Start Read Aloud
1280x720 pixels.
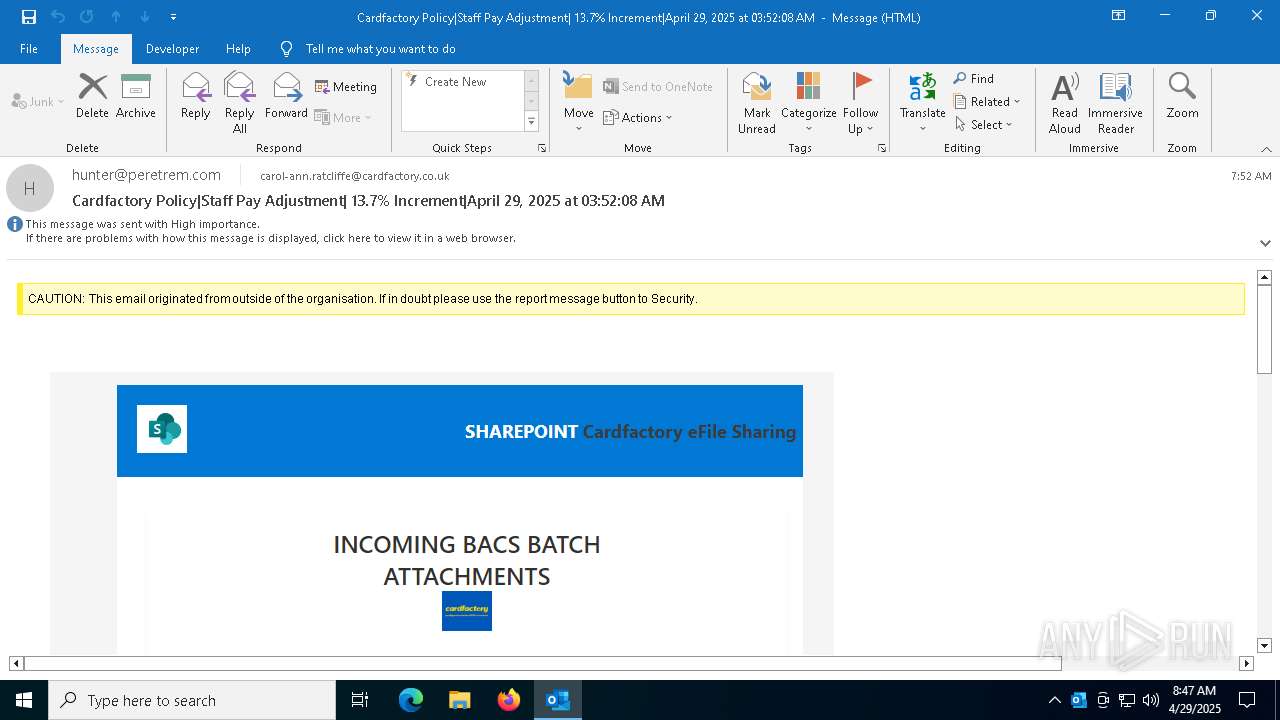coord(1065,102)
